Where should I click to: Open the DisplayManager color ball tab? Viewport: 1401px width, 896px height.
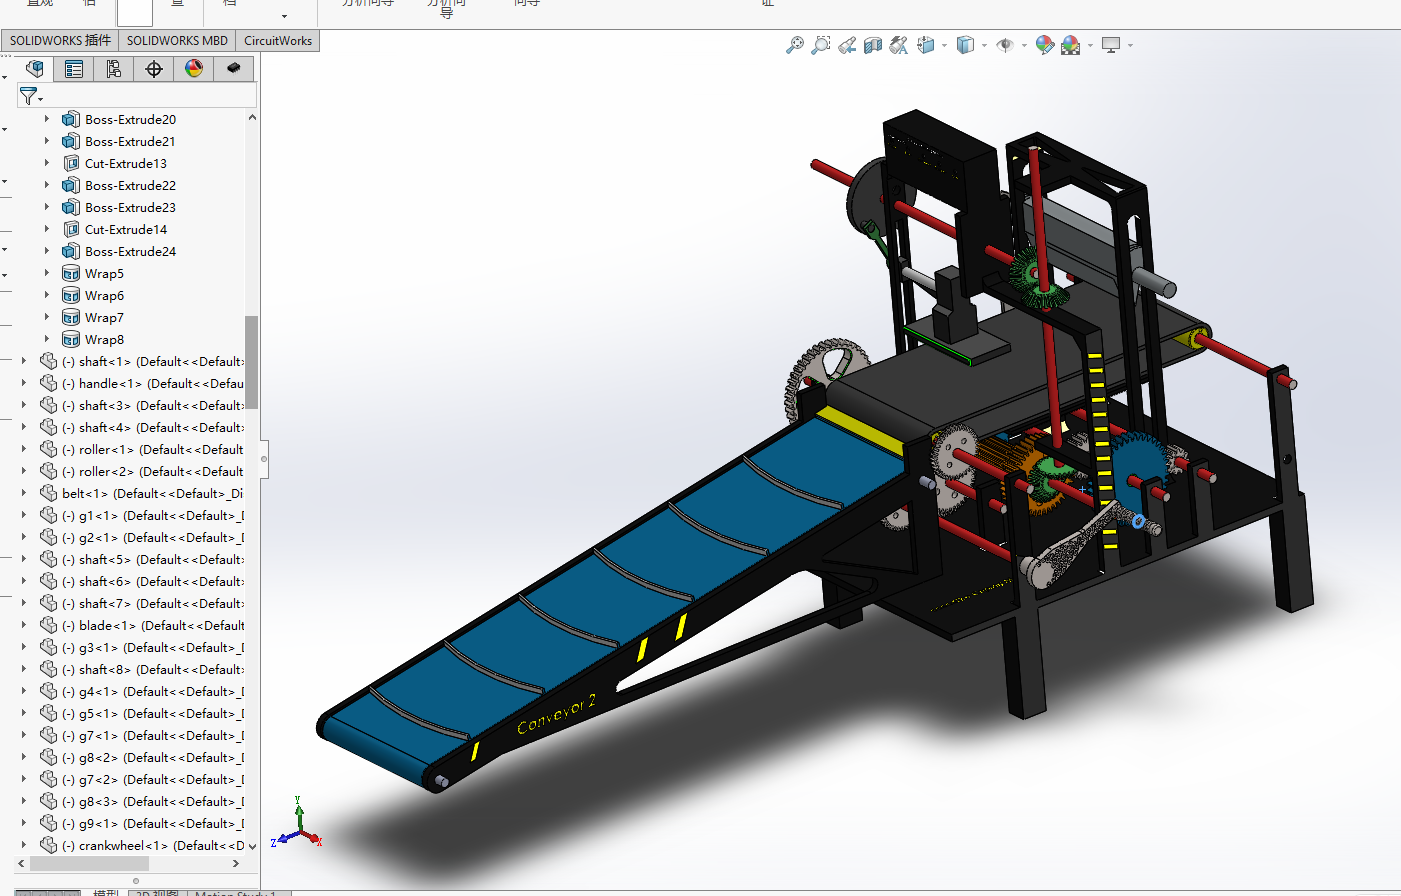[x=194, y=69]
